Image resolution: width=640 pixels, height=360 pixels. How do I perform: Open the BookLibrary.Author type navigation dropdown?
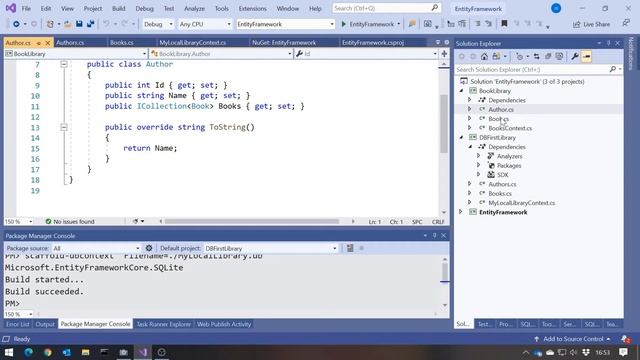(221, 53)
